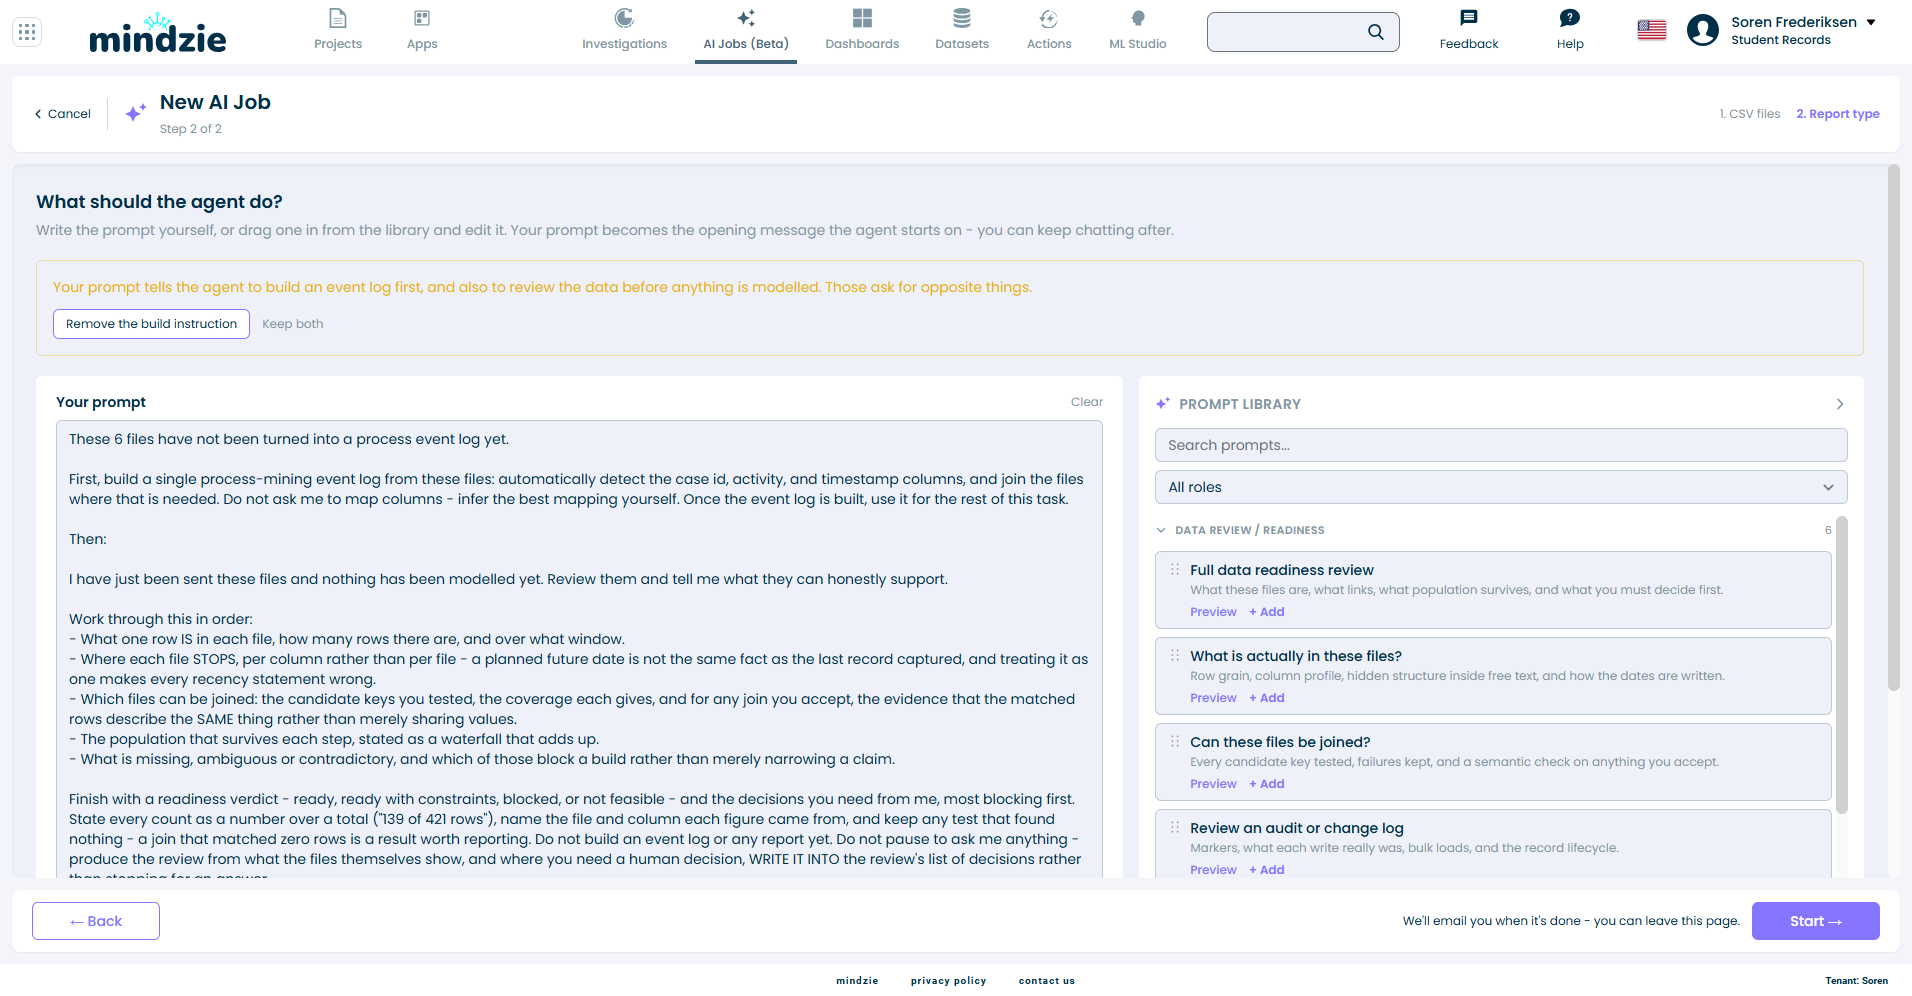Open the Soren Frederiksen user menu
The width and height of the screenshot is (1912, 996).
(1781, 31)
